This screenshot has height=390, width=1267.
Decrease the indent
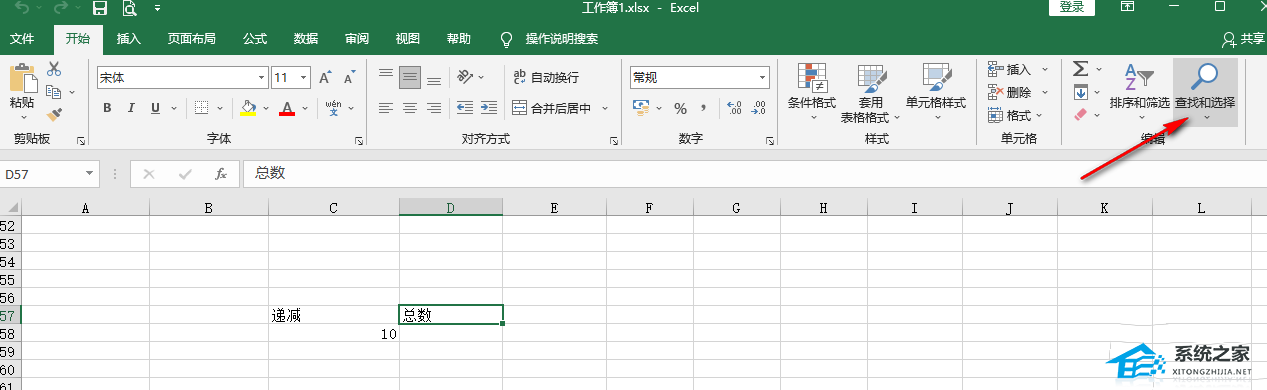pos(464,108)
